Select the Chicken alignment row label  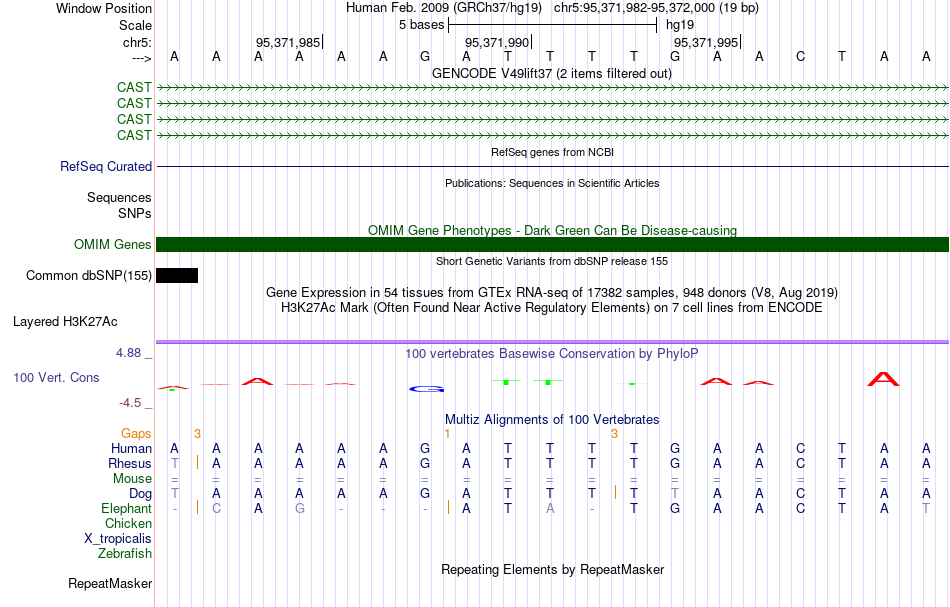point(128,523)
